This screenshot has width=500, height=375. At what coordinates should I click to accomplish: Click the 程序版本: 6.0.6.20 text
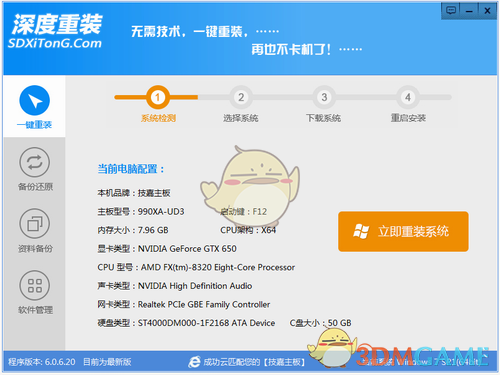click(x=42, y=362)
